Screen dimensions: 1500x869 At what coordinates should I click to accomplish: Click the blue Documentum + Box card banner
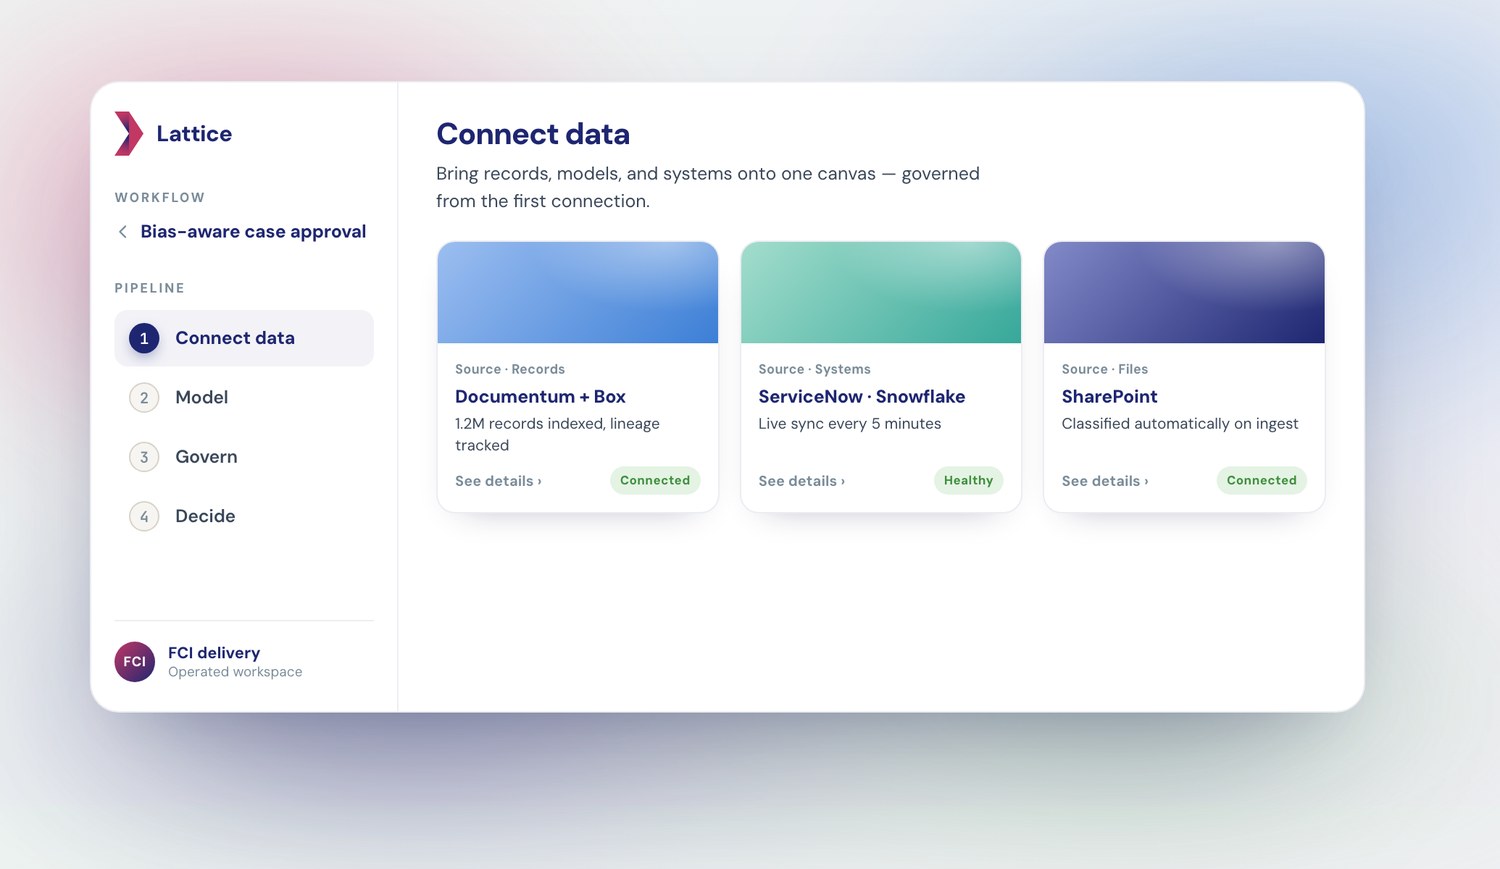[x=578, y=292]
